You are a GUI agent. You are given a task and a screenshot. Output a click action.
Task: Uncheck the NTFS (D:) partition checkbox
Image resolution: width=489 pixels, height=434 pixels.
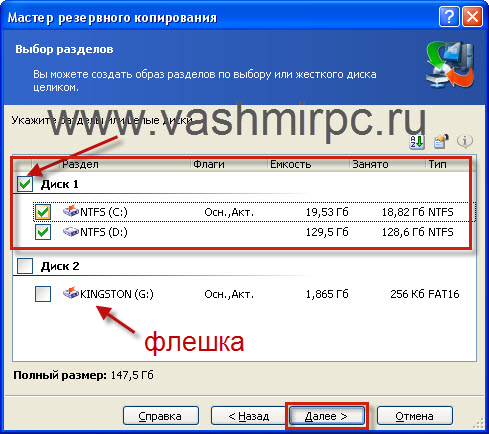tap(43, 232)
